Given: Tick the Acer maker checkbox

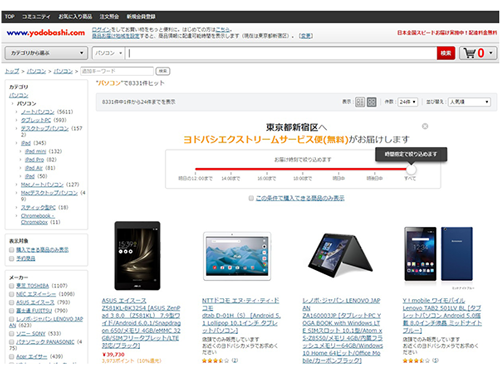Looking at the screenshot, I should tap(12, 357).
